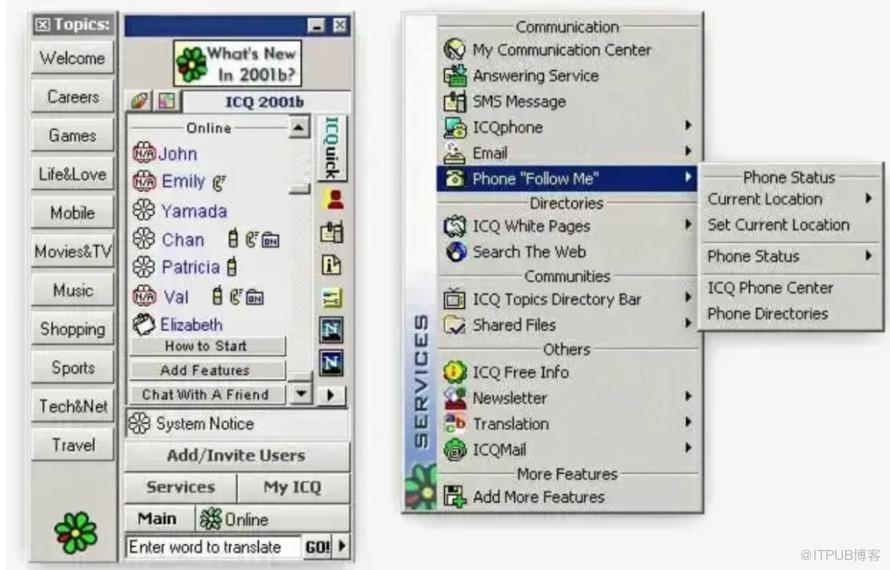Click the Email menu icon
This screenshot has width=890, height=570.
point(455,153)
